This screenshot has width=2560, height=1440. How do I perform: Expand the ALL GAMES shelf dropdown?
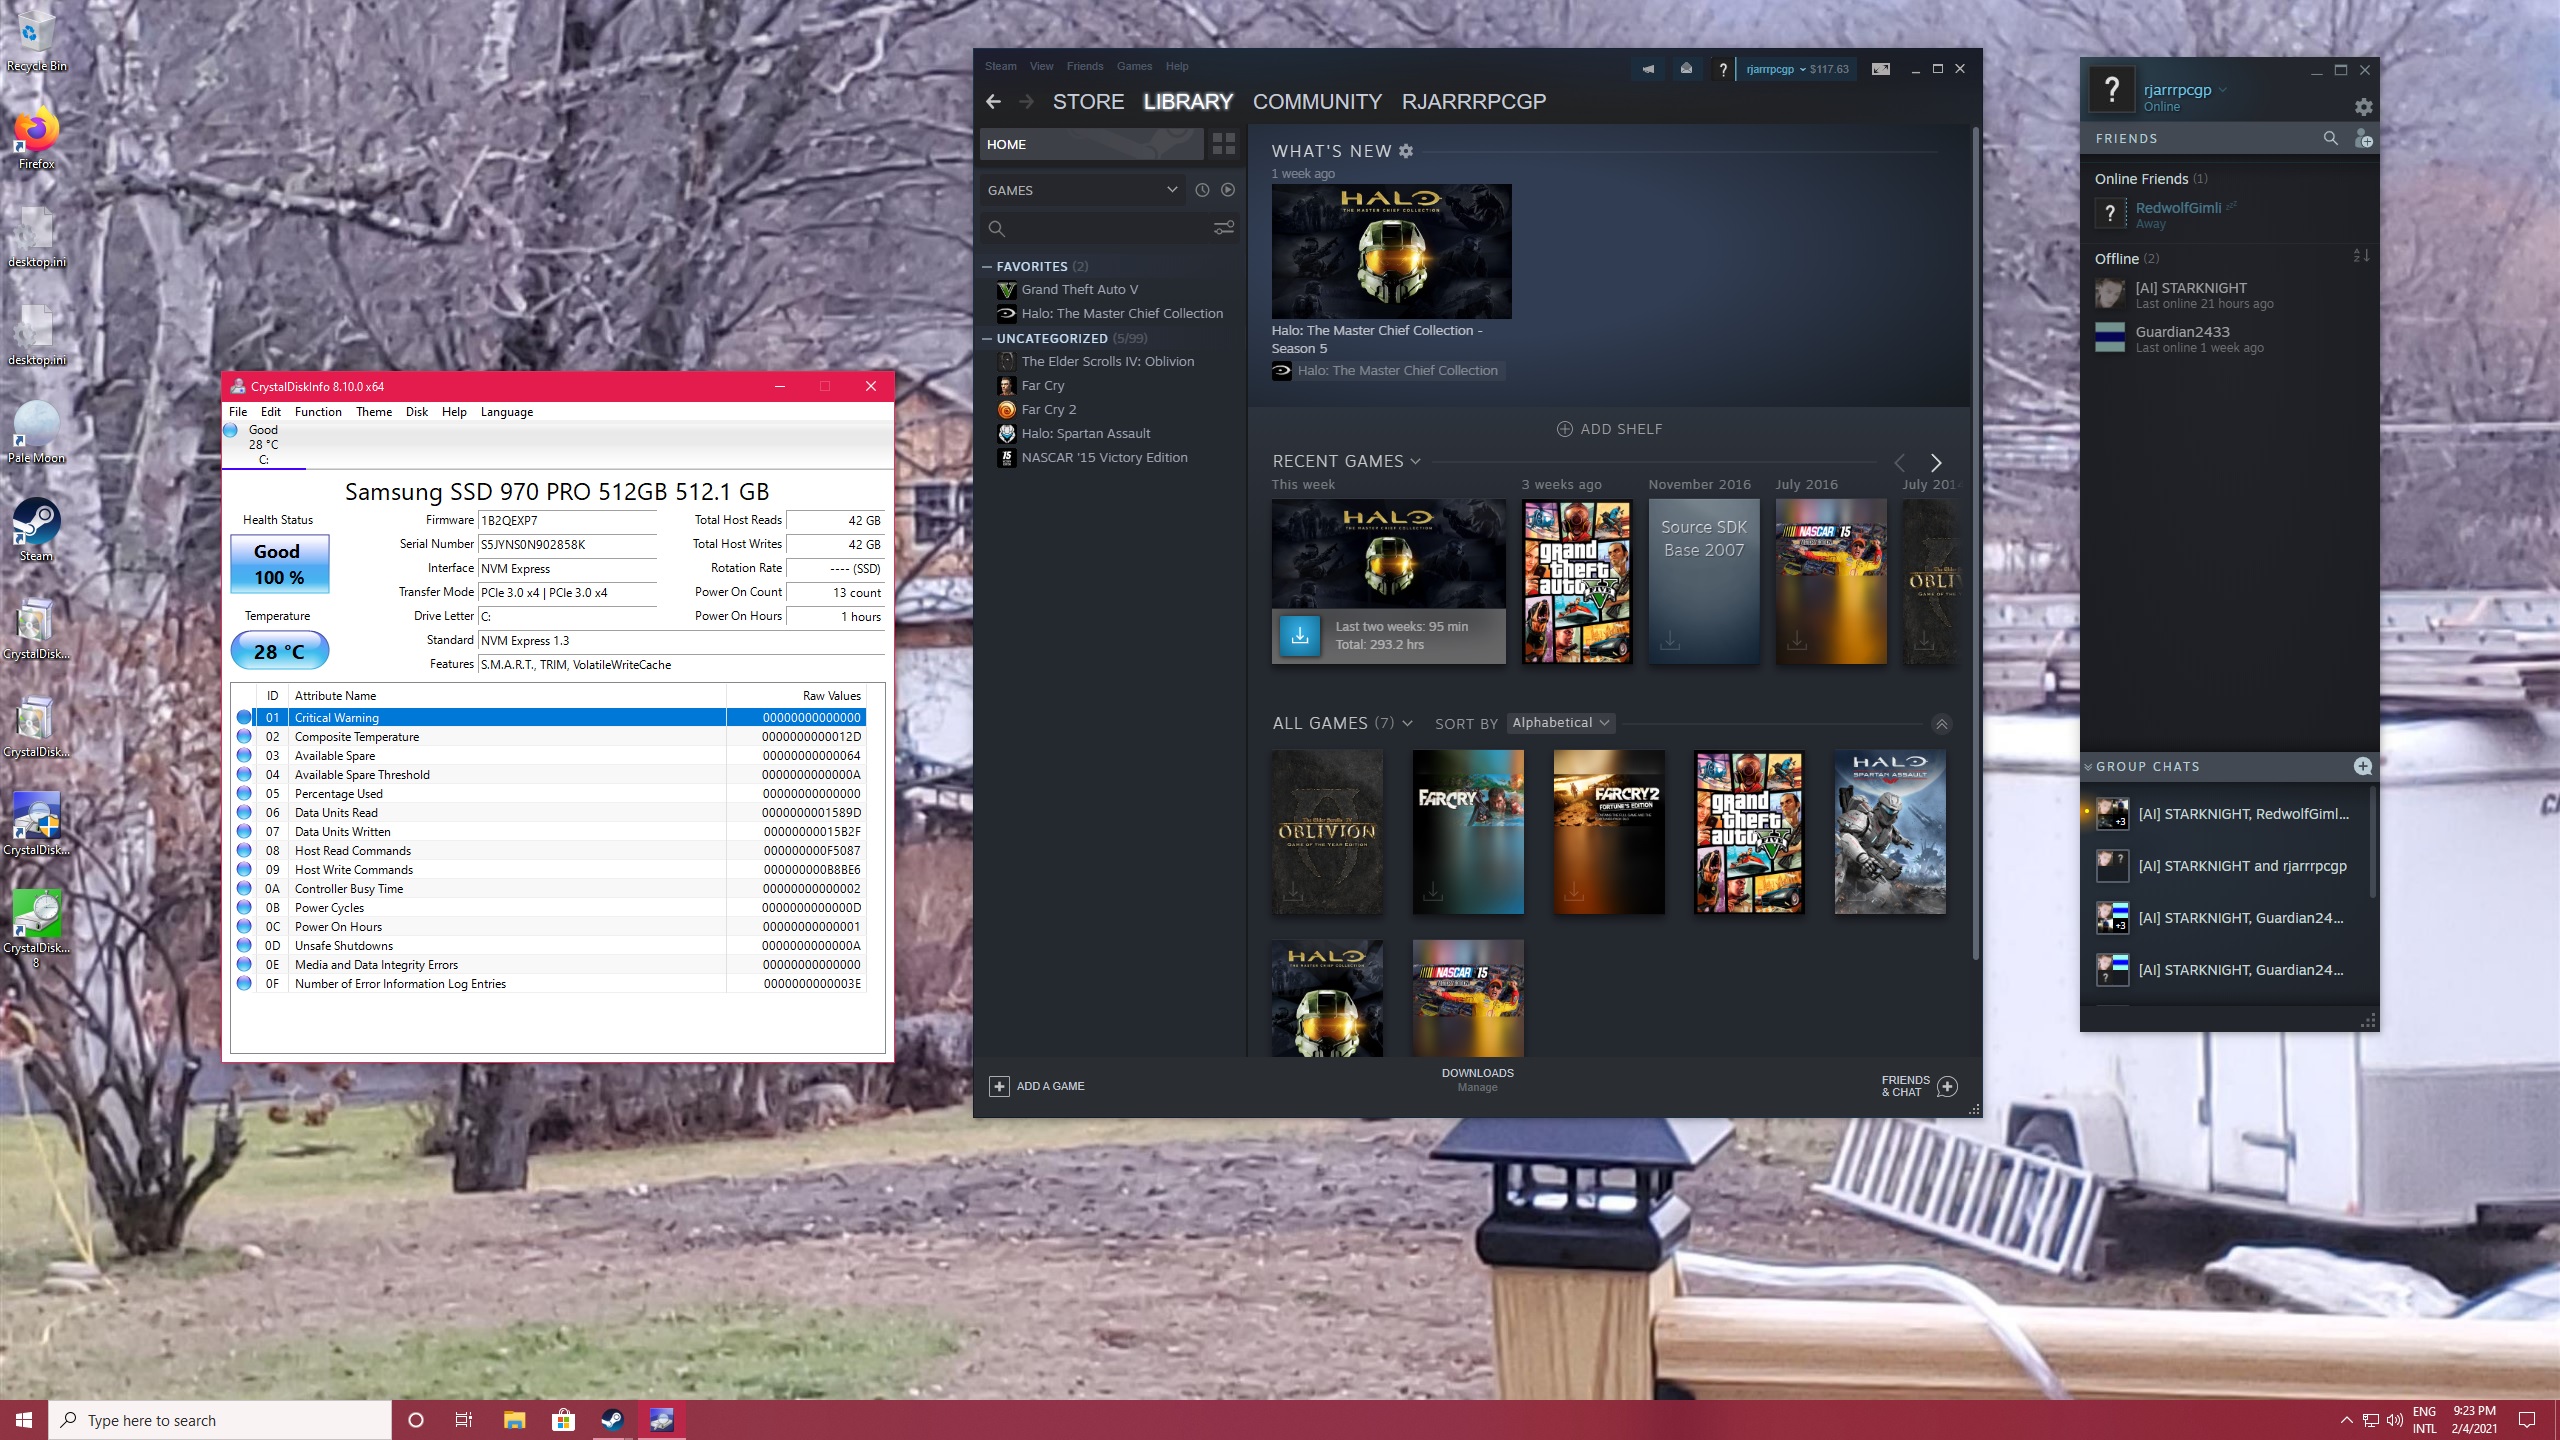point(1407,723)
